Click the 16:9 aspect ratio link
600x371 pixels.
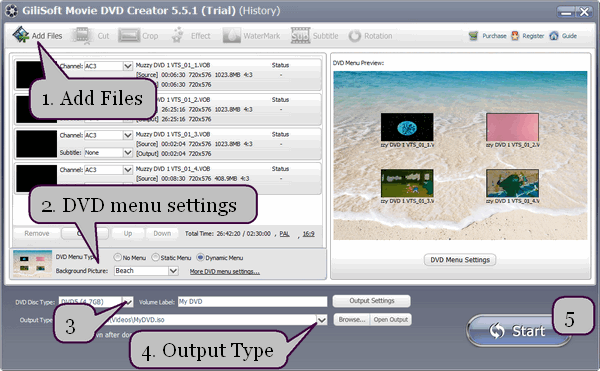tap(308, 234)
